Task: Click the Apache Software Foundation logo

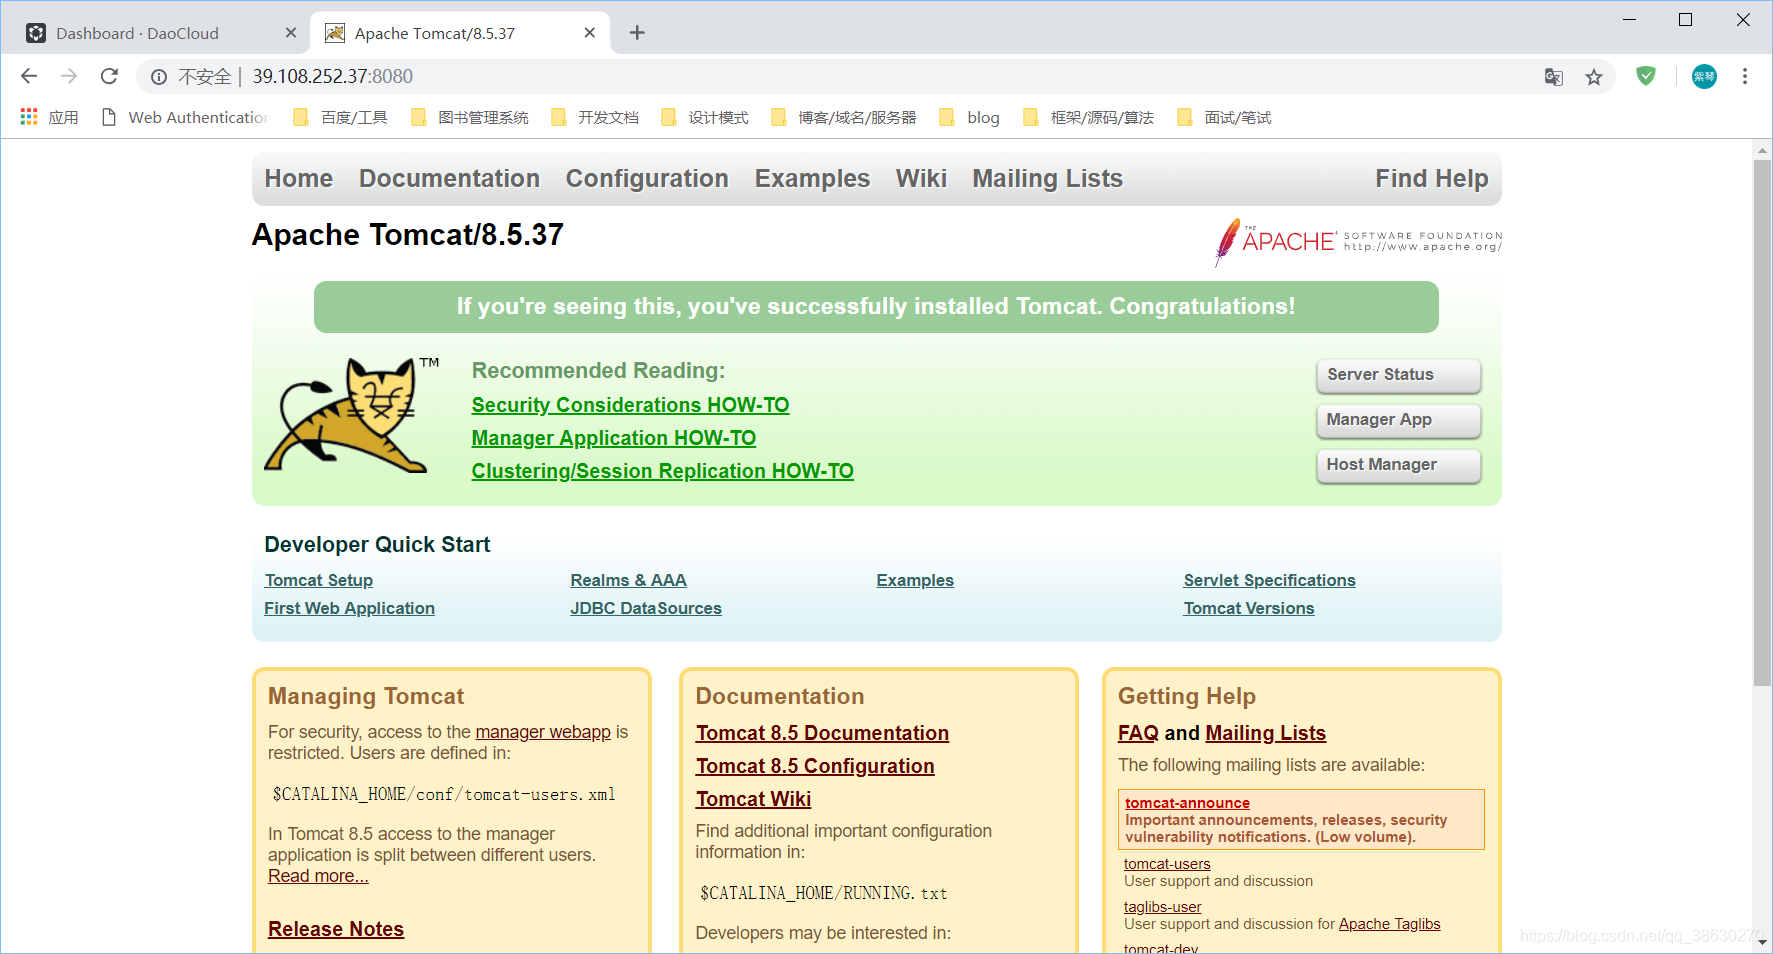Action: 1358,242
